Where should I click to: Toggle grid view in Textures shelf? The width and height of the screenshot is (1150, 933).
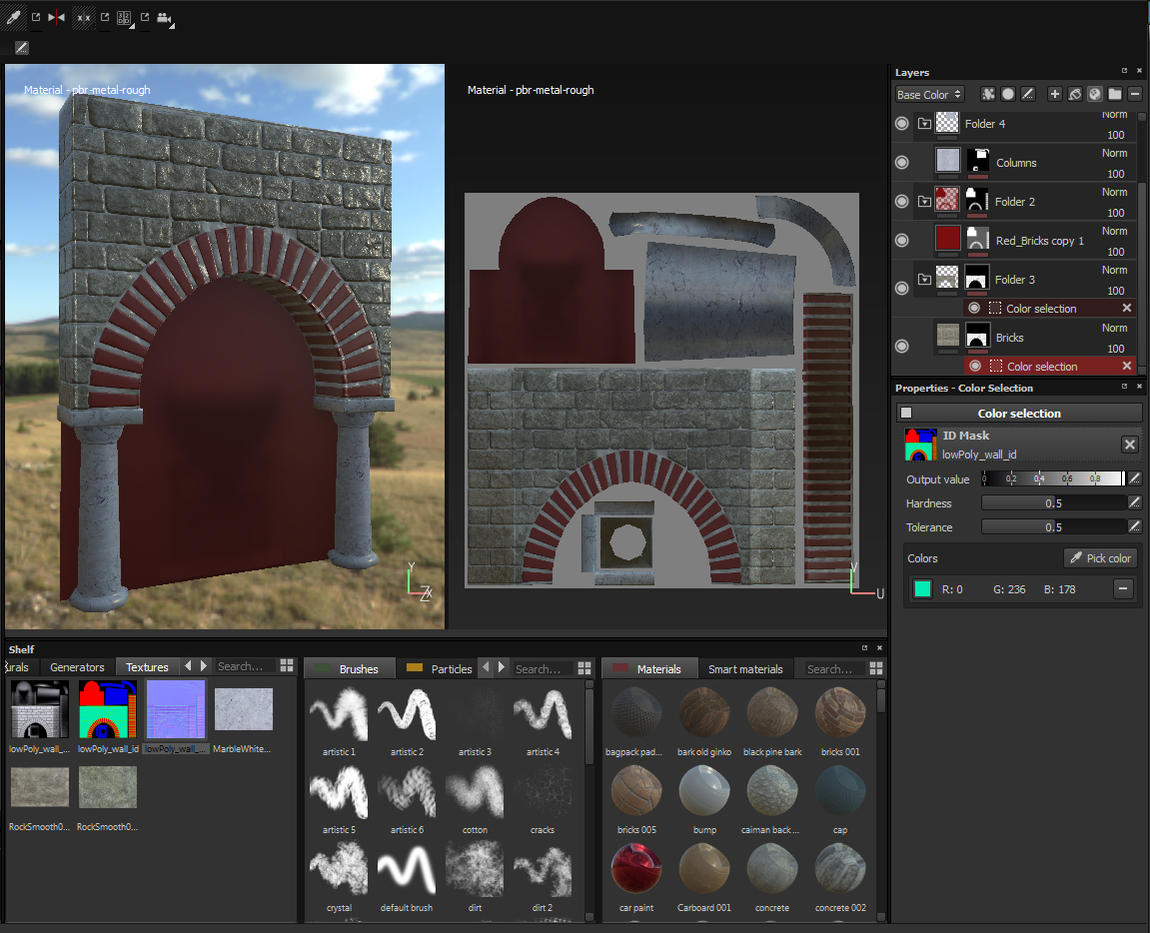(x=287, y=666)
